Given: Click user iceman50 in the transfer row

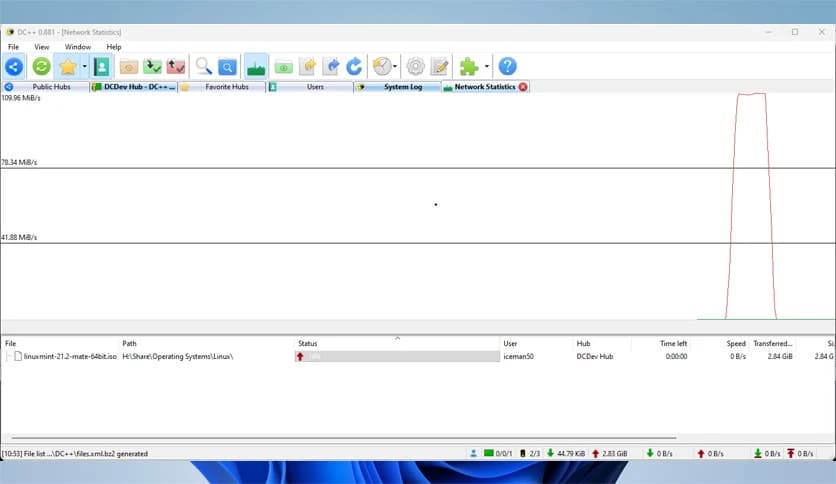Looking at the screenshot, I should [518, 357].
